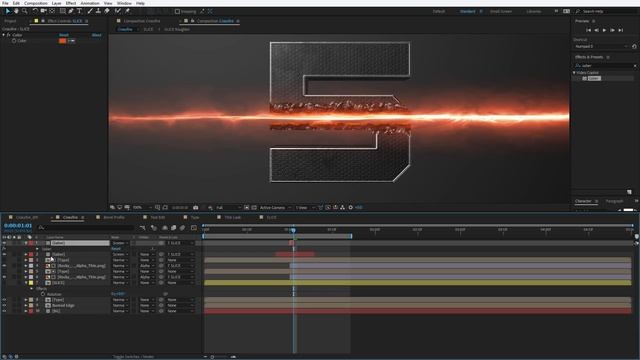
Task: Select the Brush tool
Action: (90, 11)
